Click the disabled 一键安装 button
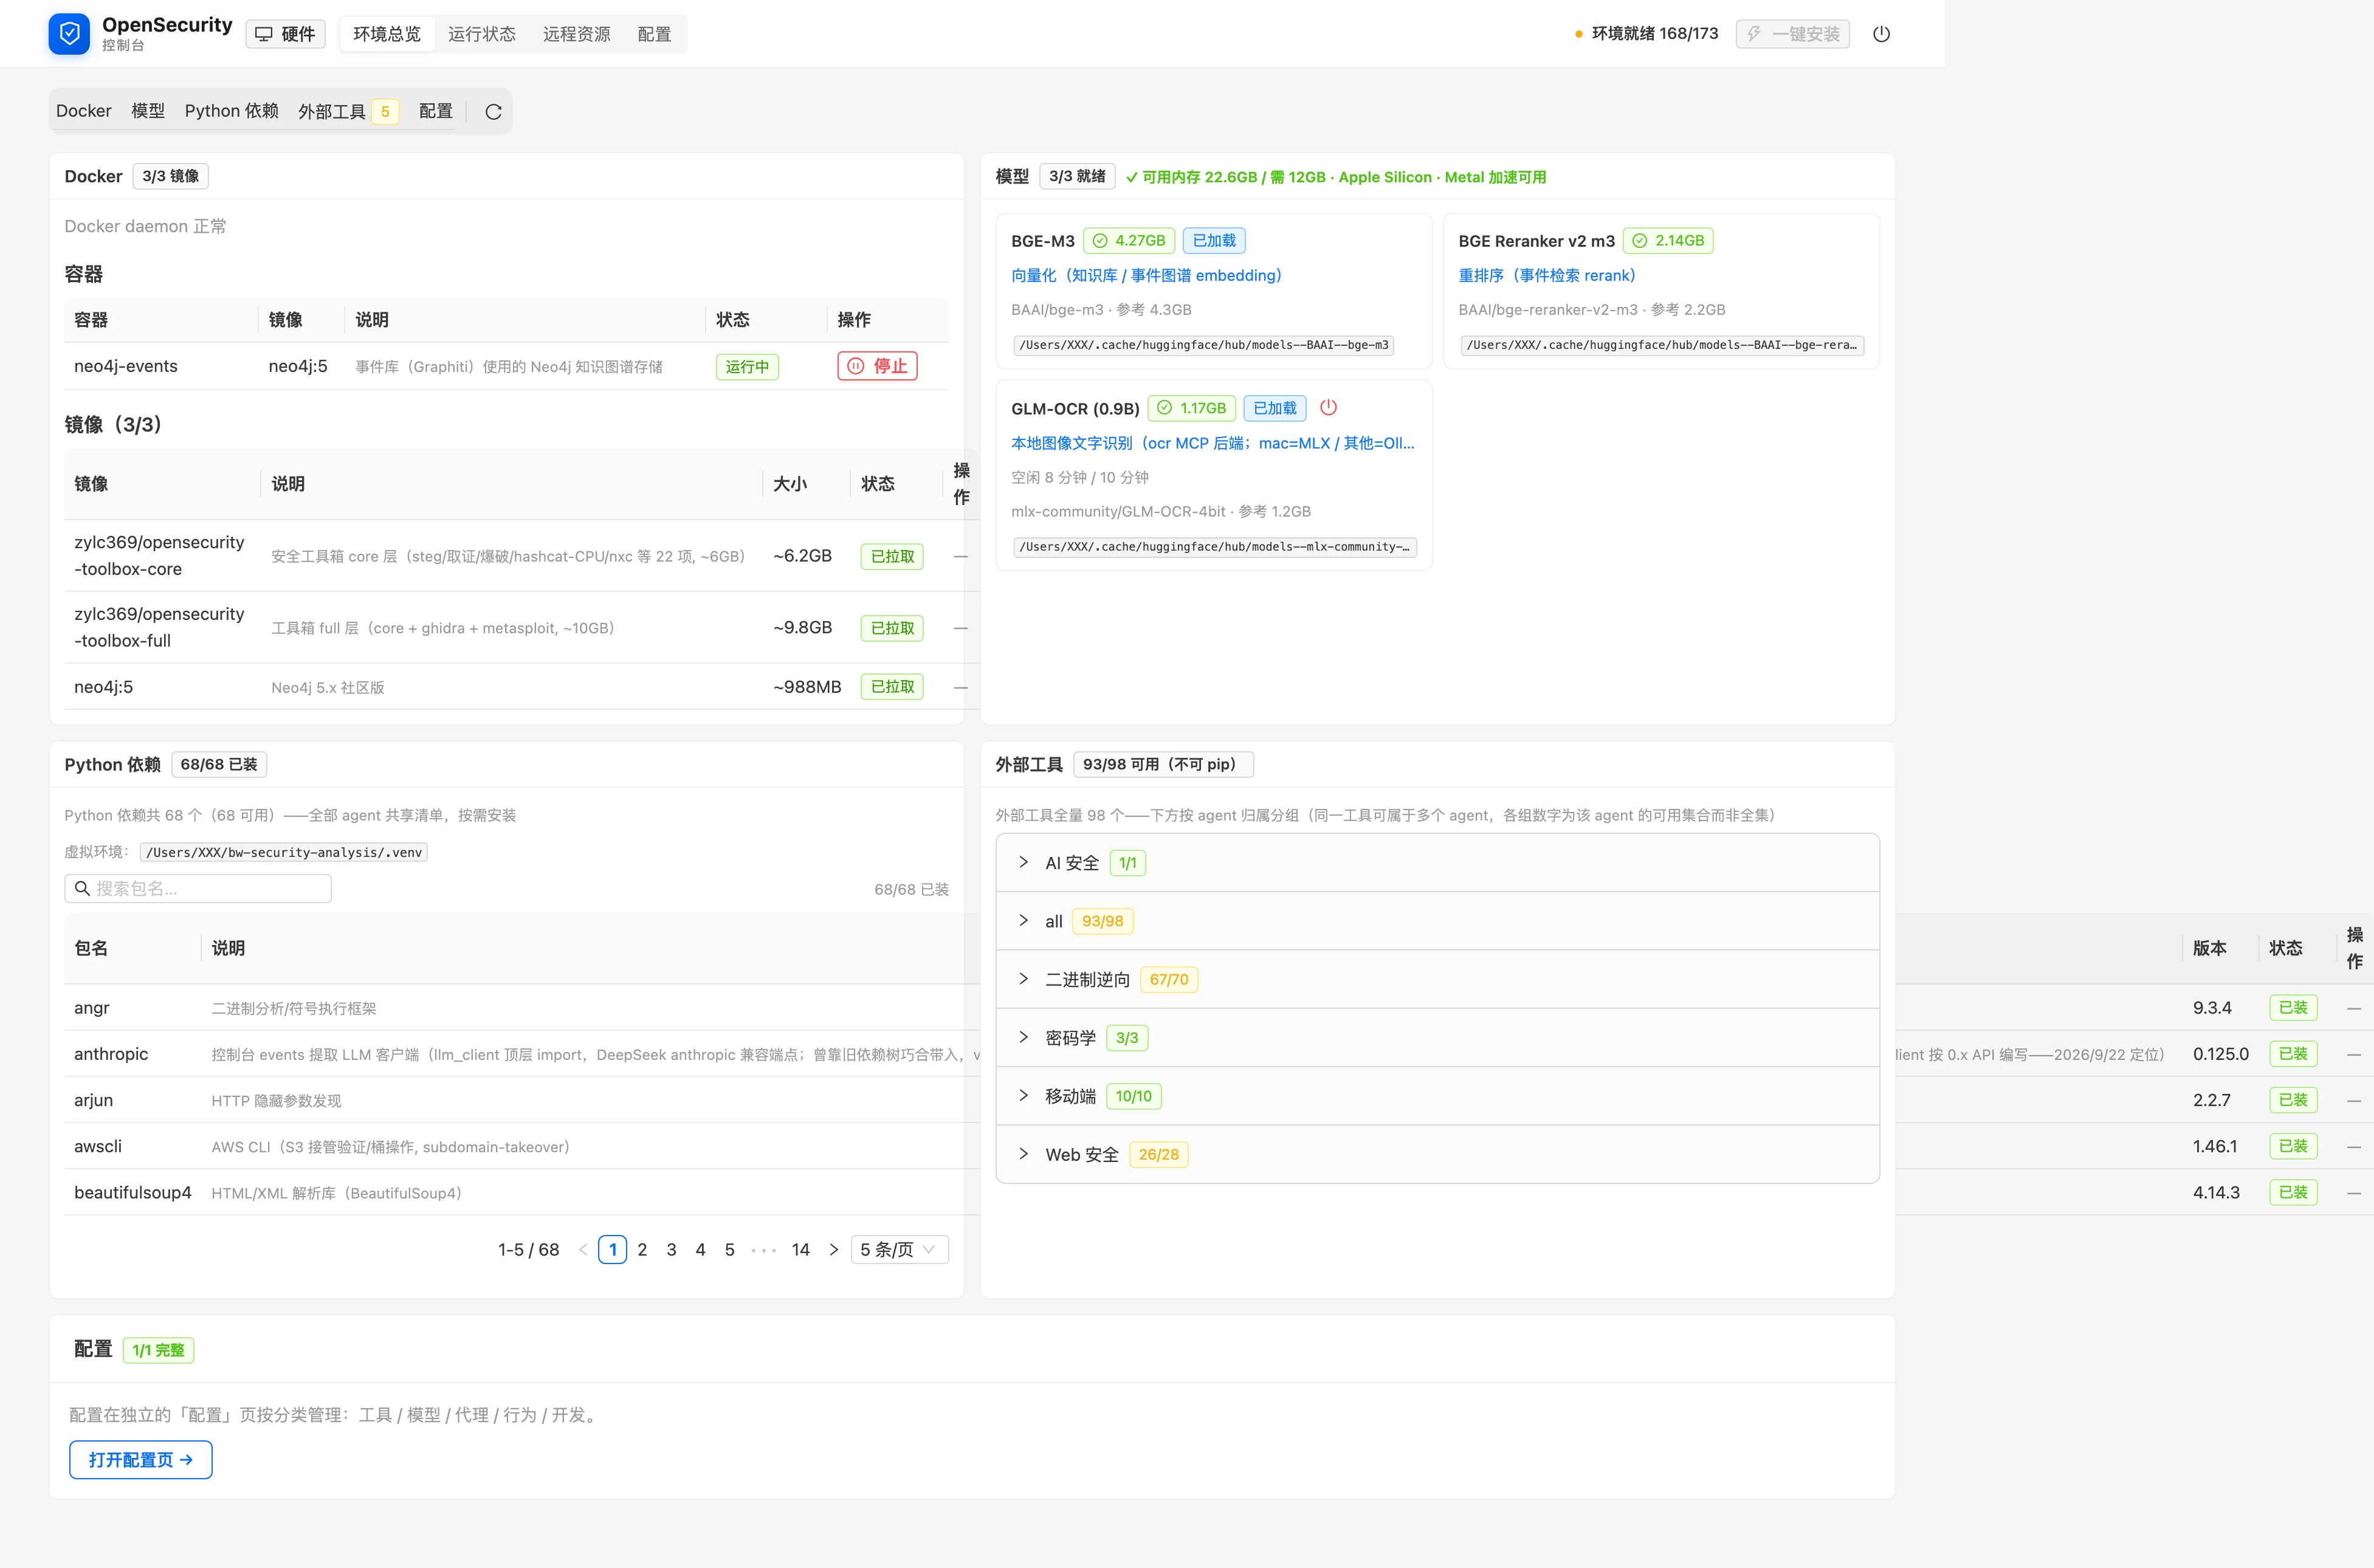2374x1568 pixels. pyautogui.click(x=1793, y=34)
